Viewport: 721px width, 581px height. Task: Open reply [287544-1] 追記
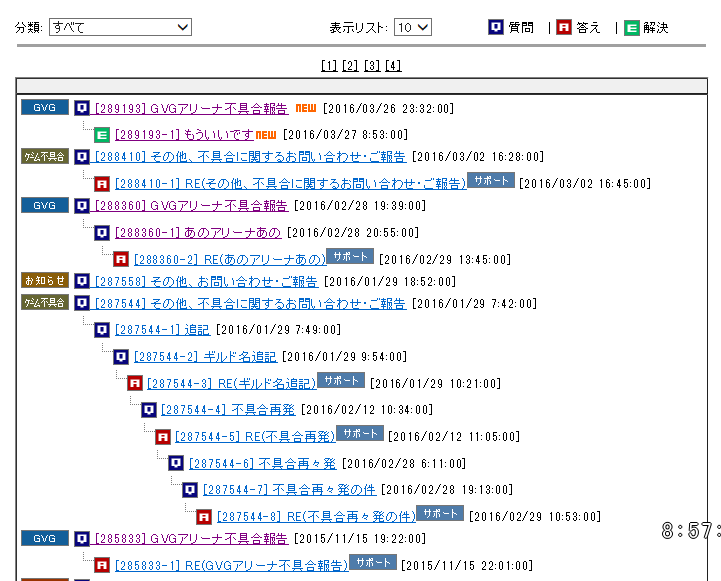162,330
